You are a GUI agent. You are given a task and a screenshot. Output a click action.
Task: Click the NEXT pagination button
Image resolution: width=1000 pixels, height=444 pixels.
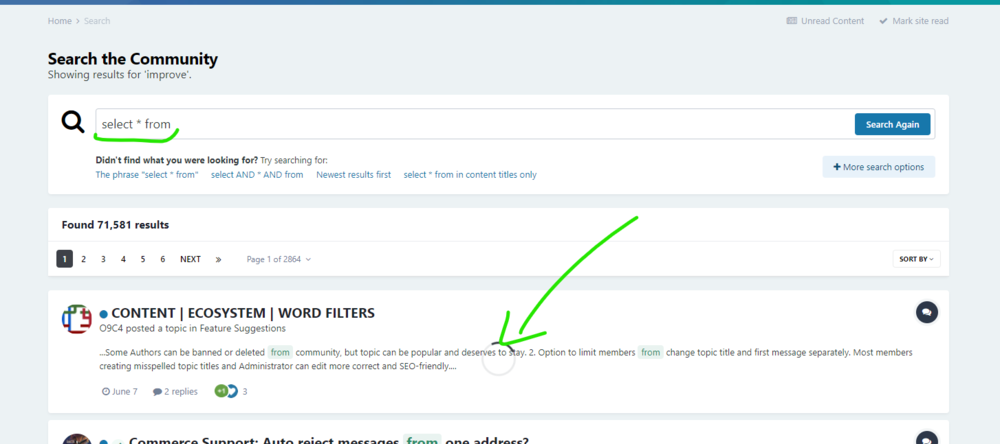pos(190,259)
